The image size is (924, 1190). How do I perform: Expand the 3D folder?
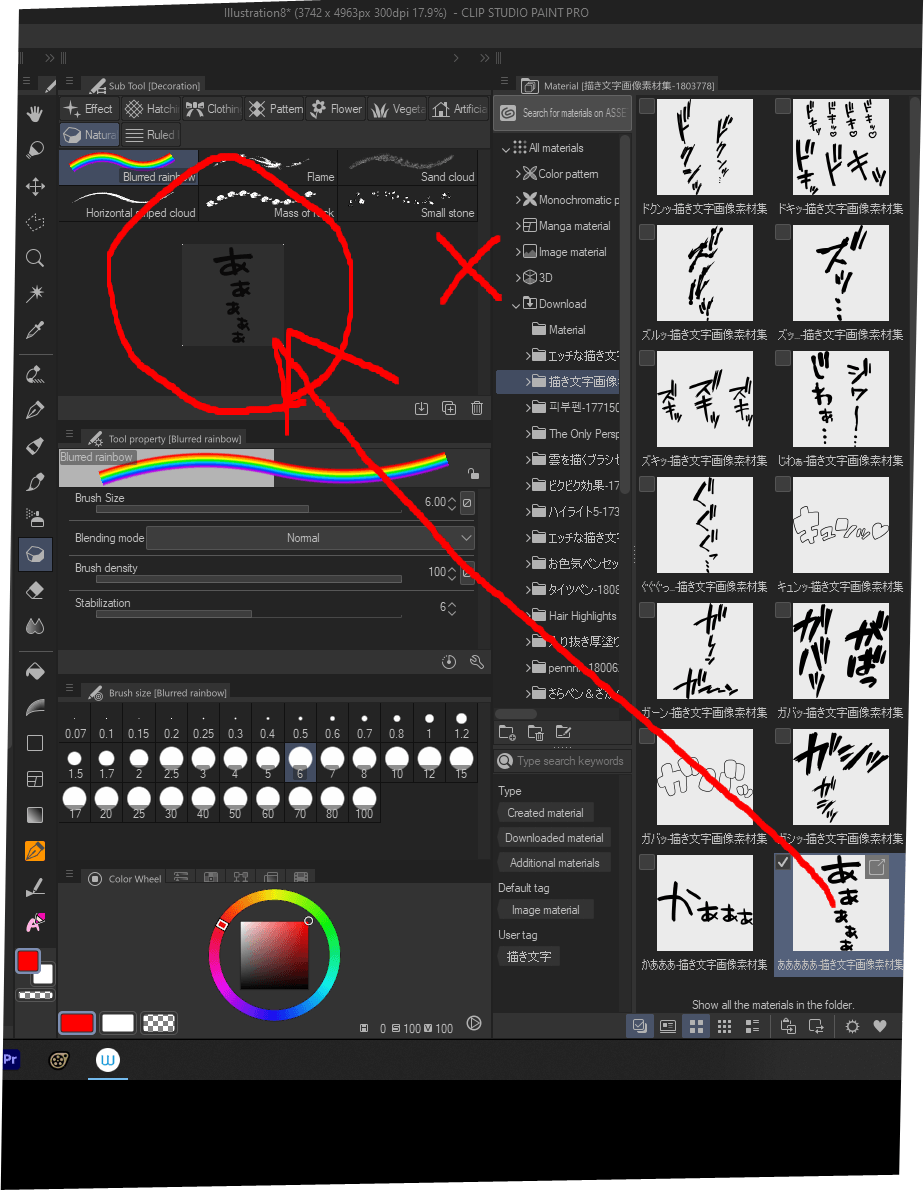[x=518, y=277]
